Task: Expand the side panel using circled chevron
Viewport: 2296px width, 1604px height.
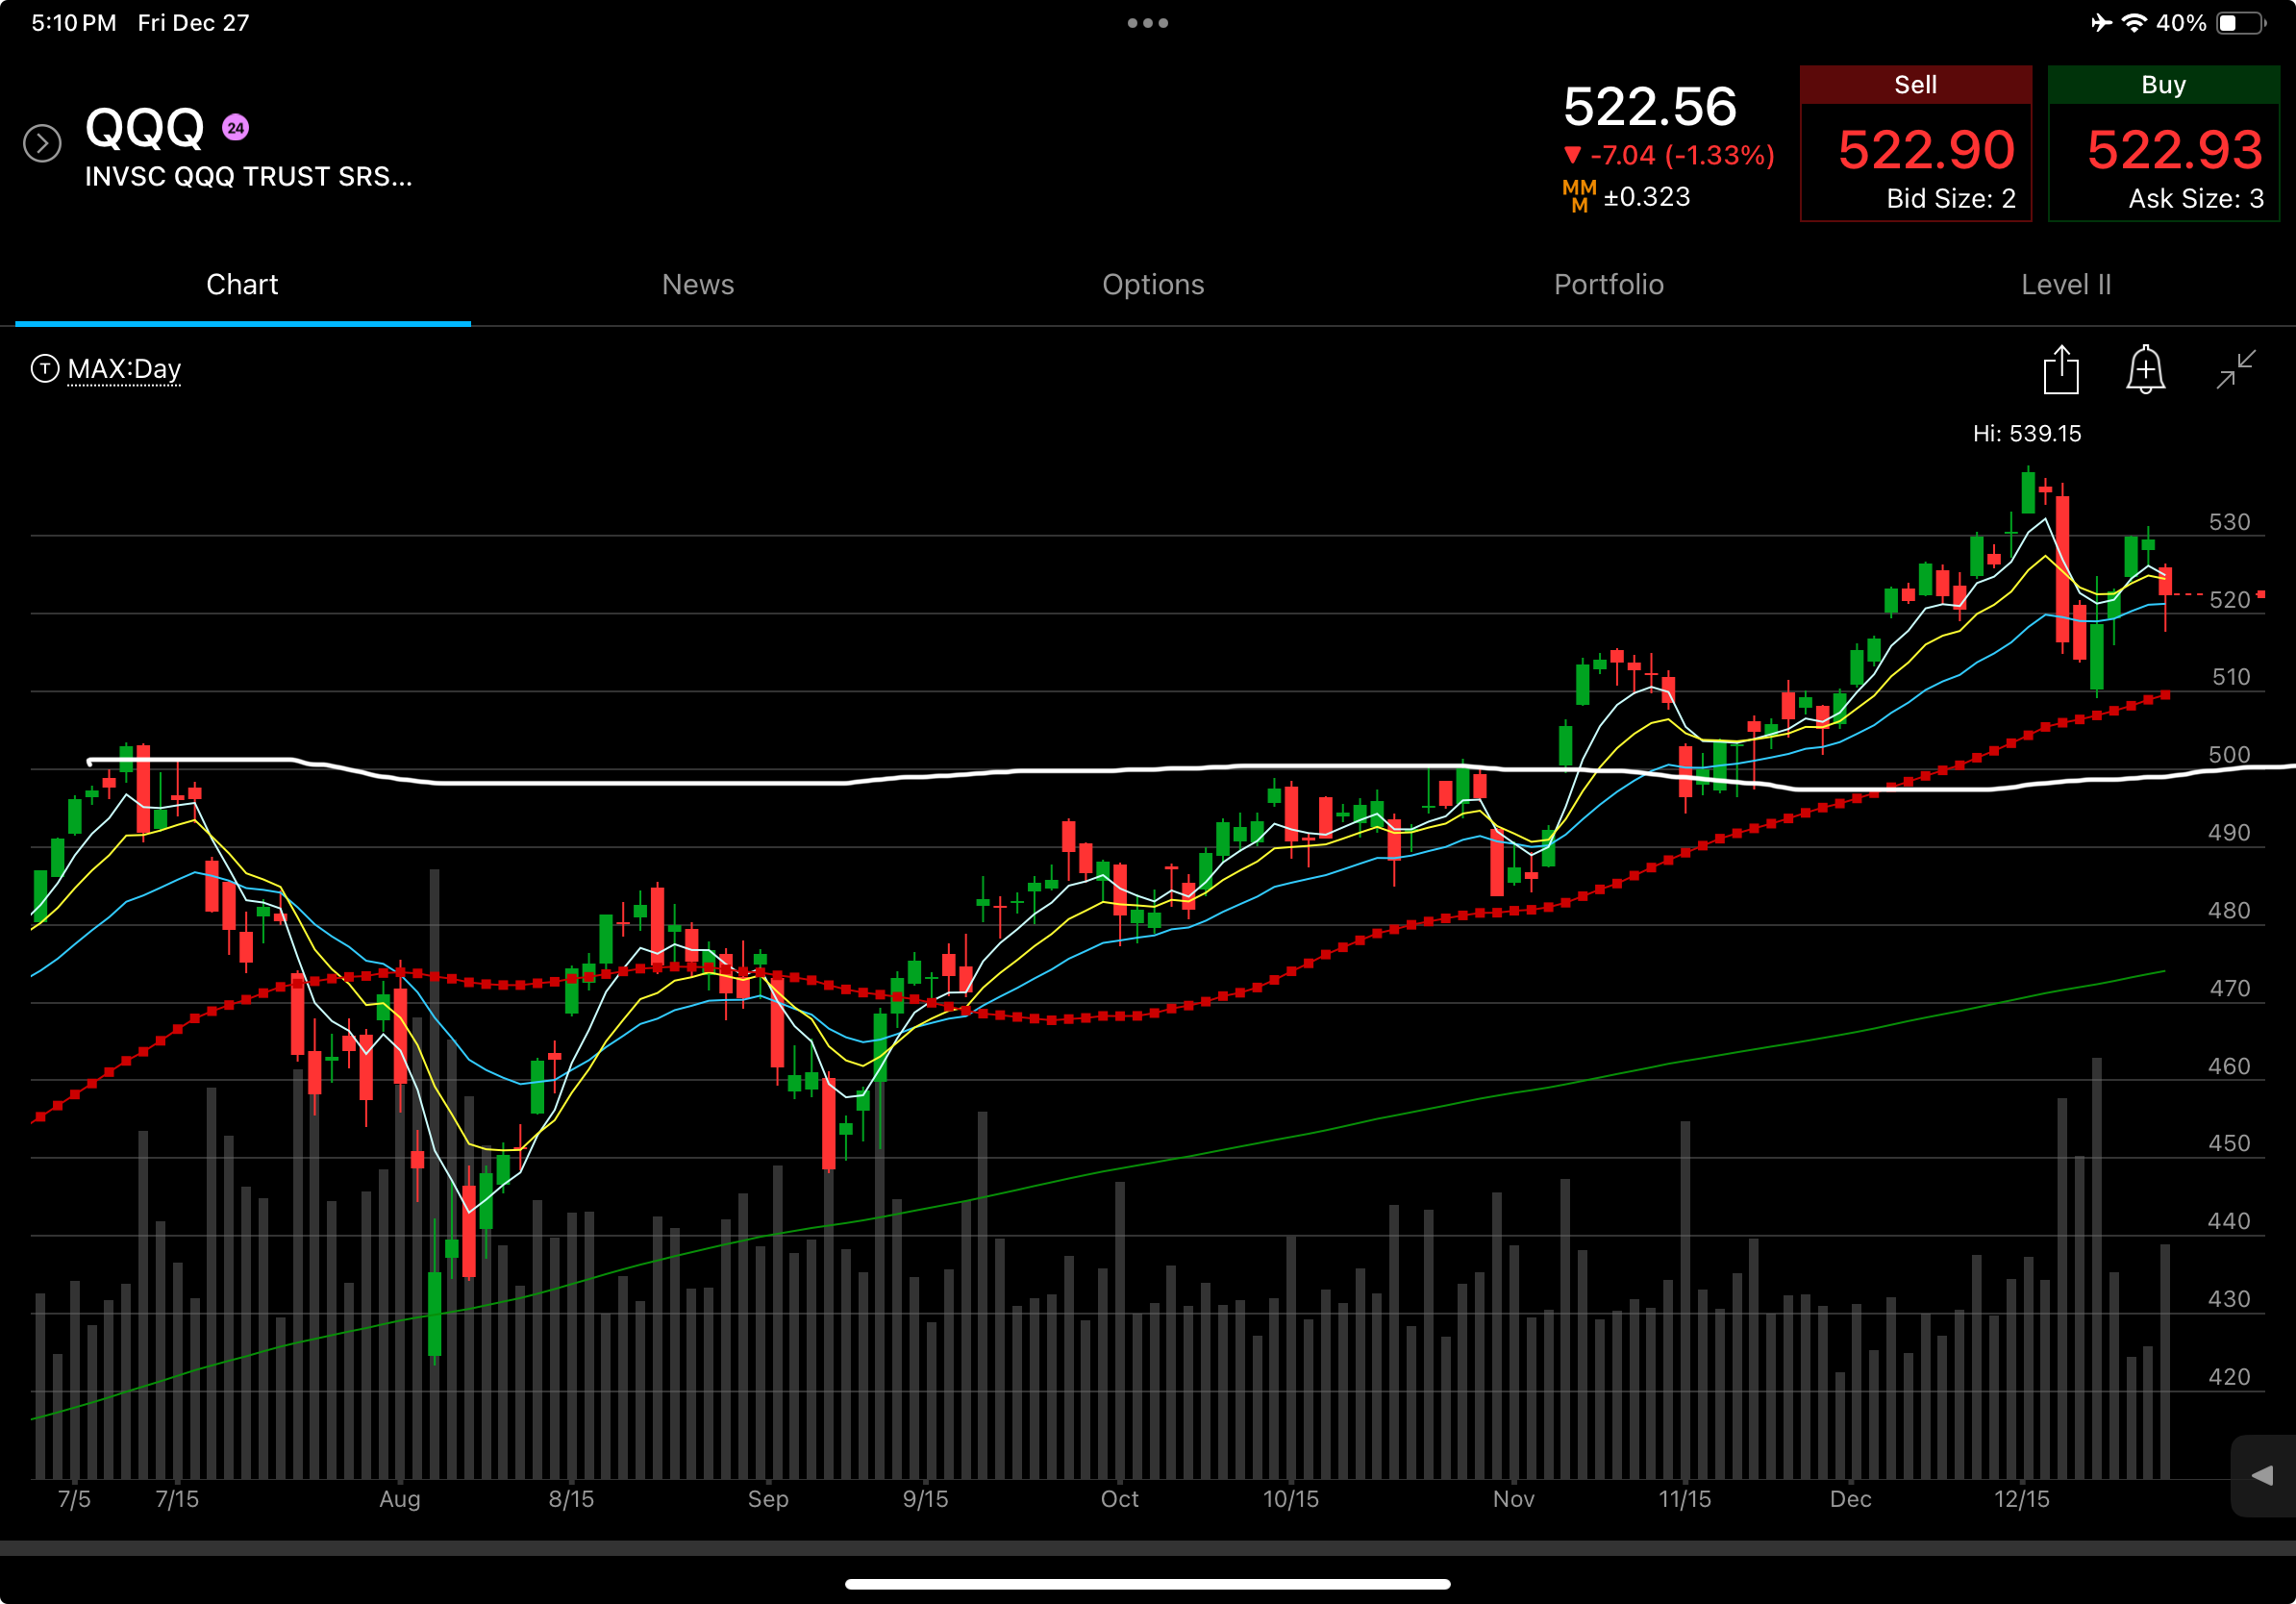Action: pyautogui.click(x=42, y=143)
